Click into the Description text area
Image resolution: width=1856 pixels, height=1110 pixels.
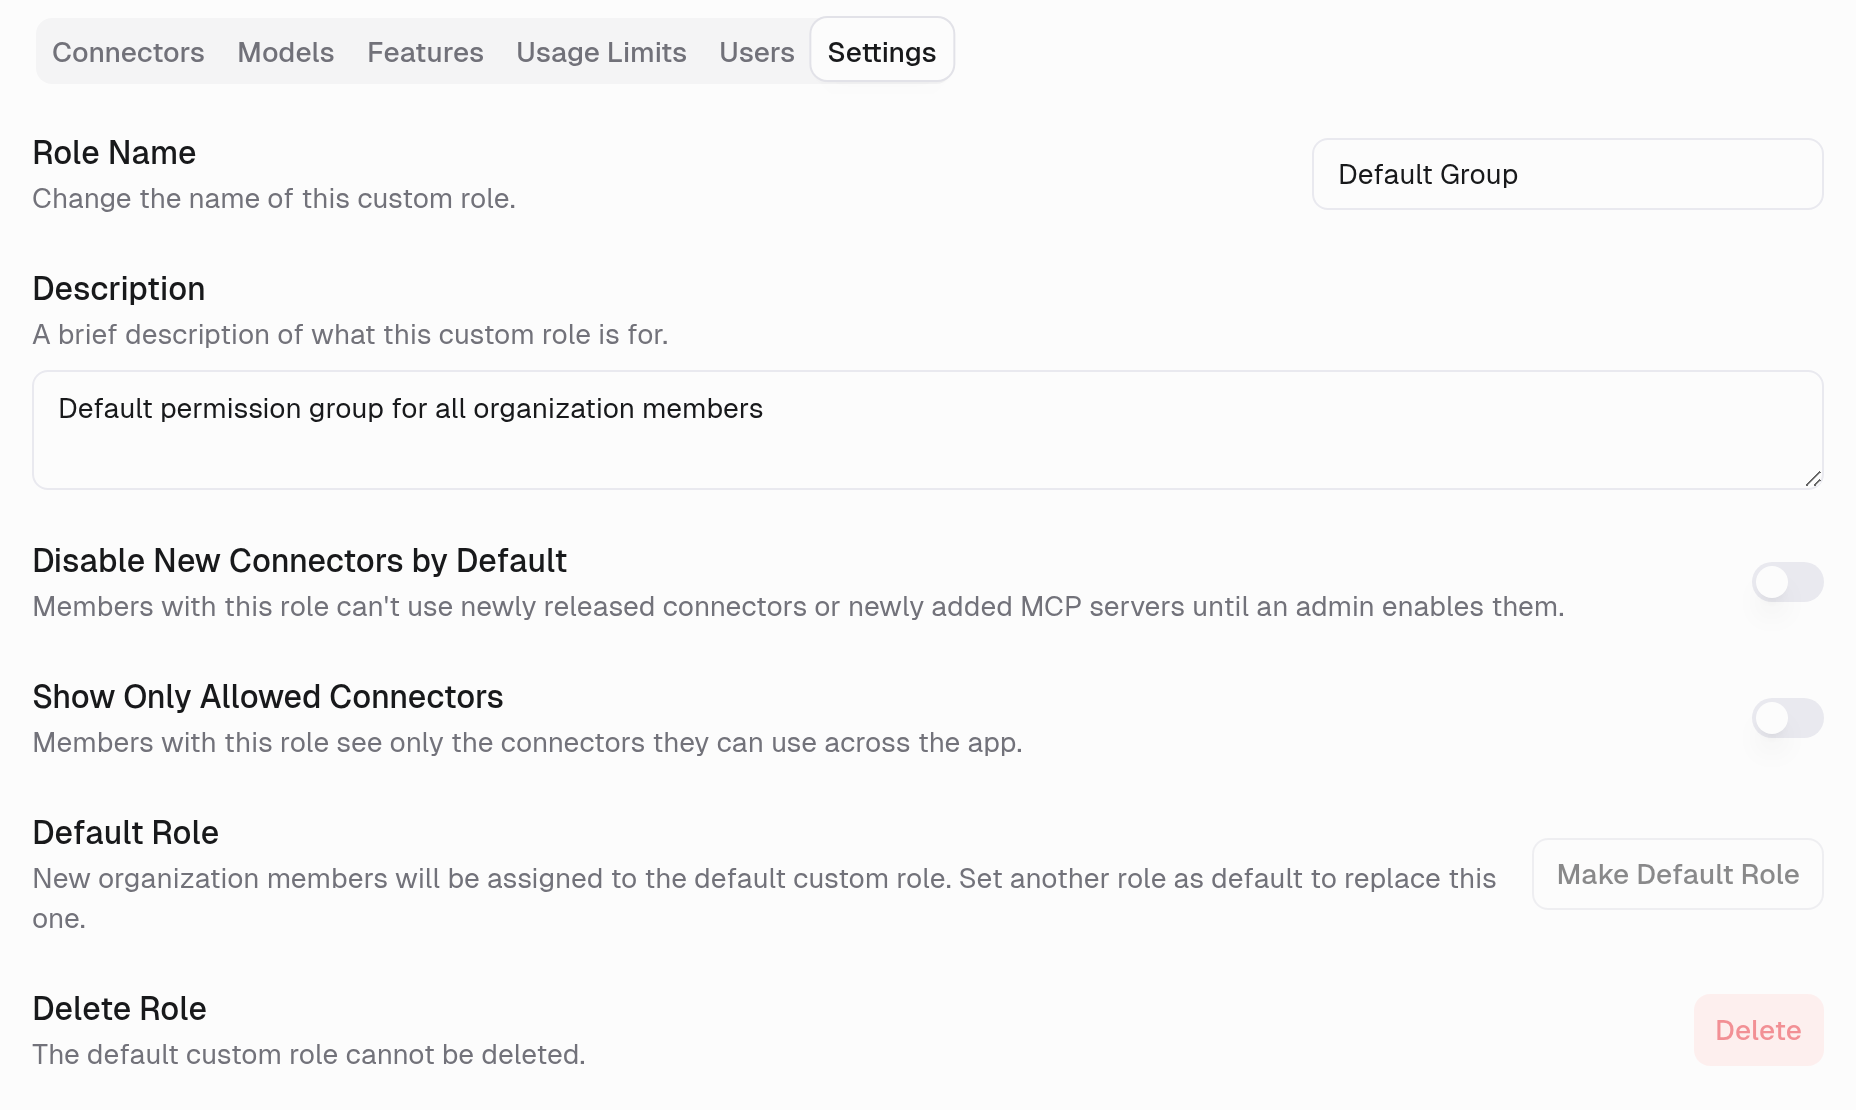pyautogui.click(x=927, y=430)
